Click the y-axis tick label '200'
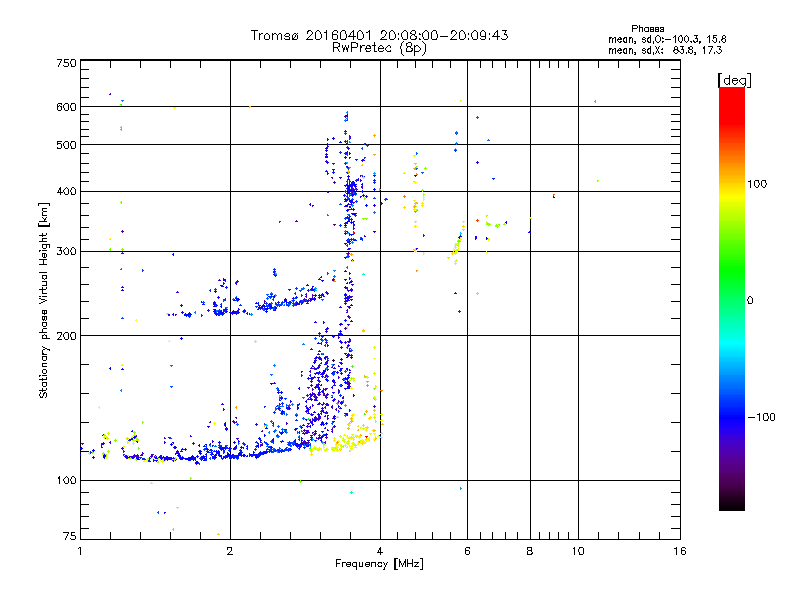This screenshot has height=600, width=800. click(x=67, y=336)
